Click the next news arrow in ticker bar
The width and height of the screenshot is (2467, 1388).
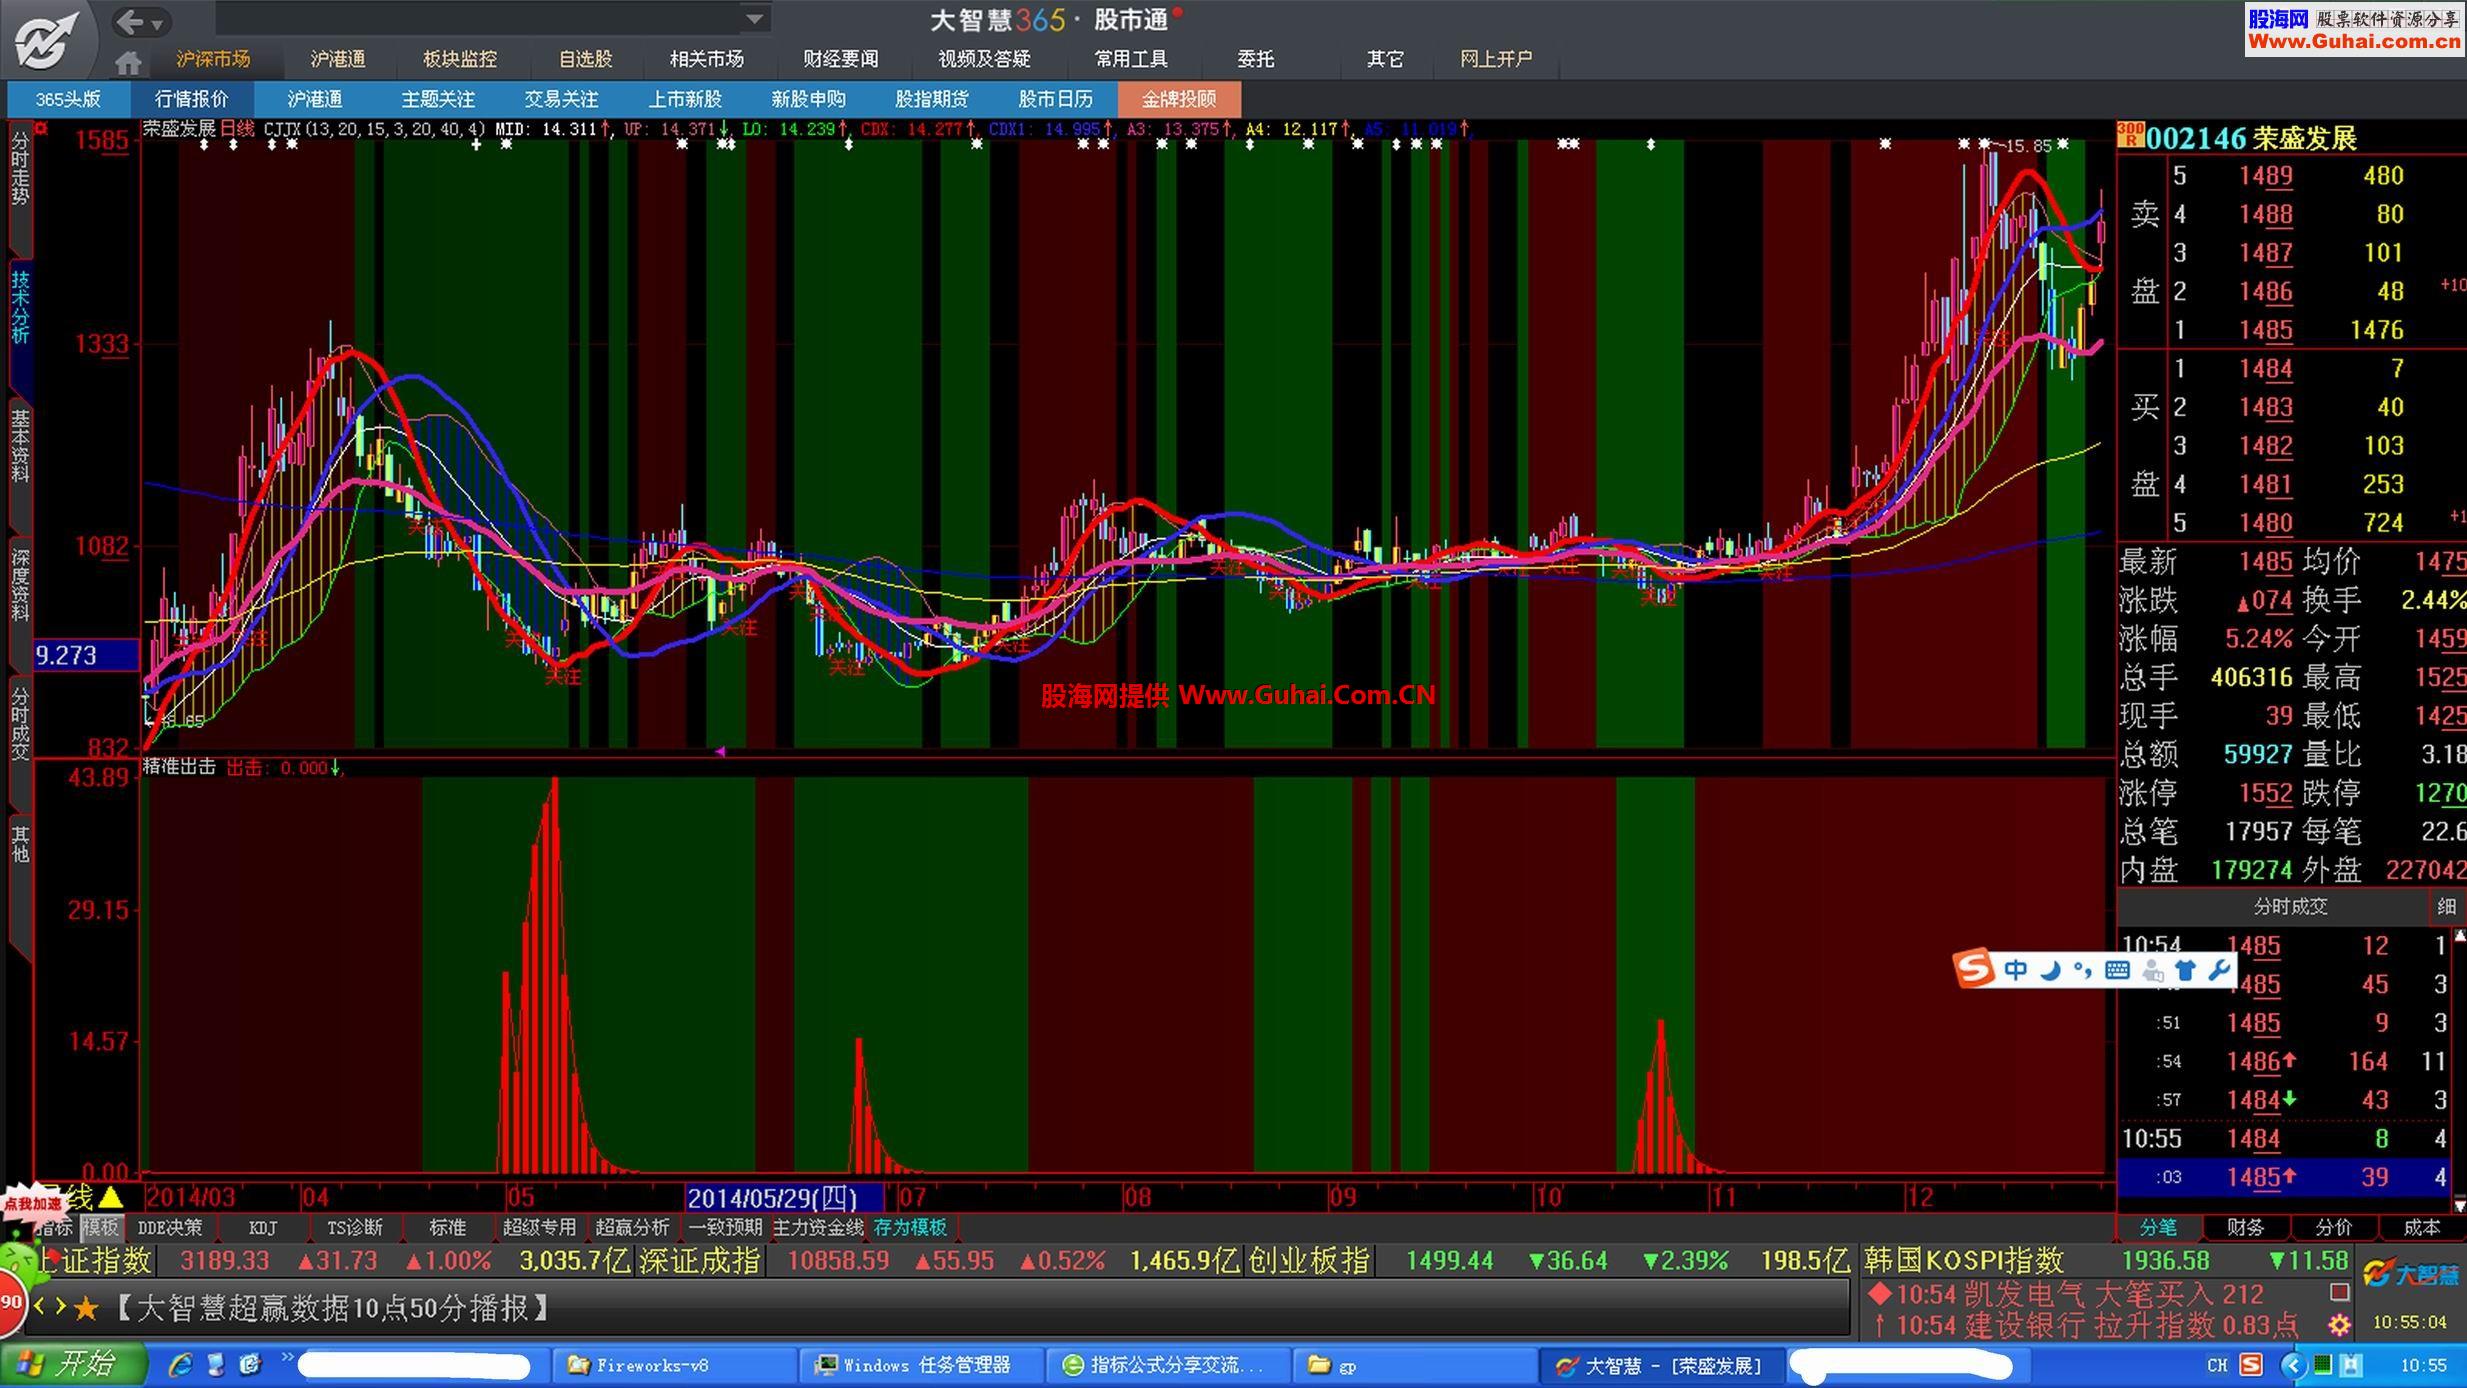click(x=61, y=1307)
